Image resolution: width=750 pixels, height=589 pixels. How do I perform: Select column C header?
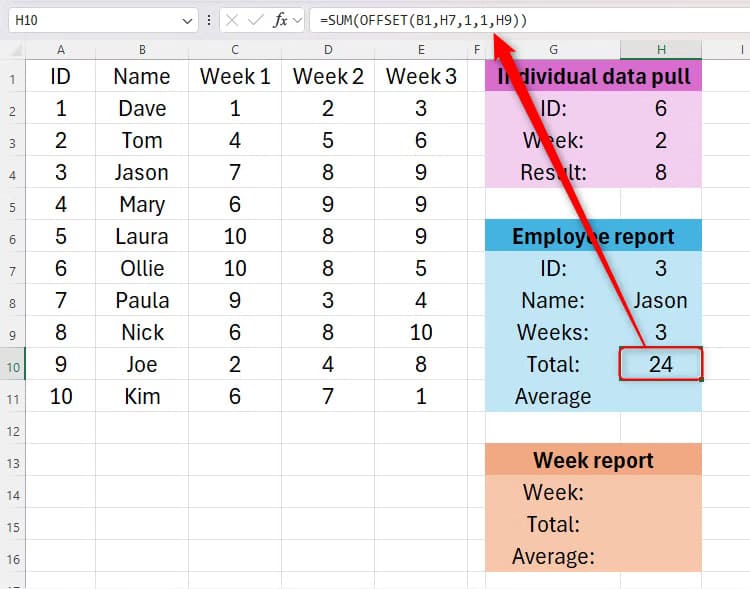[x=235, y=50]
